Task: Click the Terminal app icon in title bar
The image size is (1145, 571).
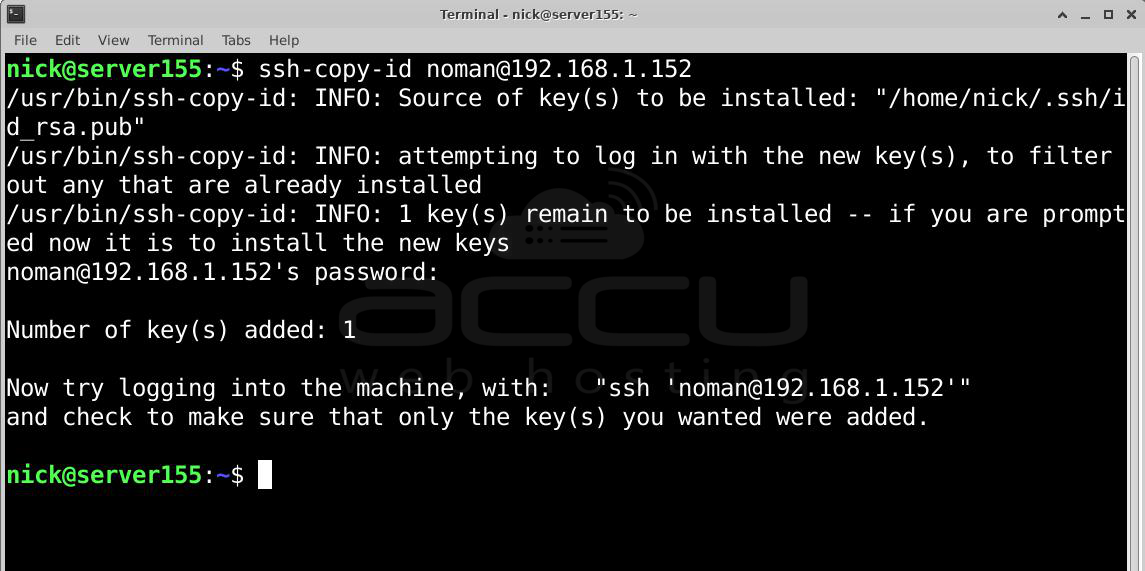Action: tap(15, 13)
